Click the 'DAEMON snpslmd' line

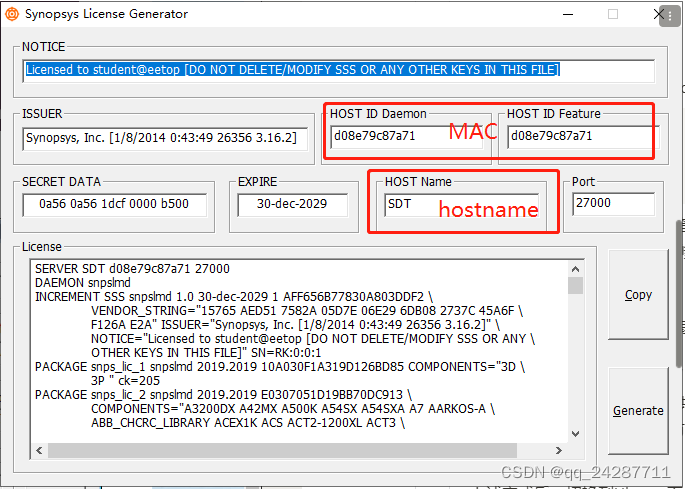coord(83,283)
